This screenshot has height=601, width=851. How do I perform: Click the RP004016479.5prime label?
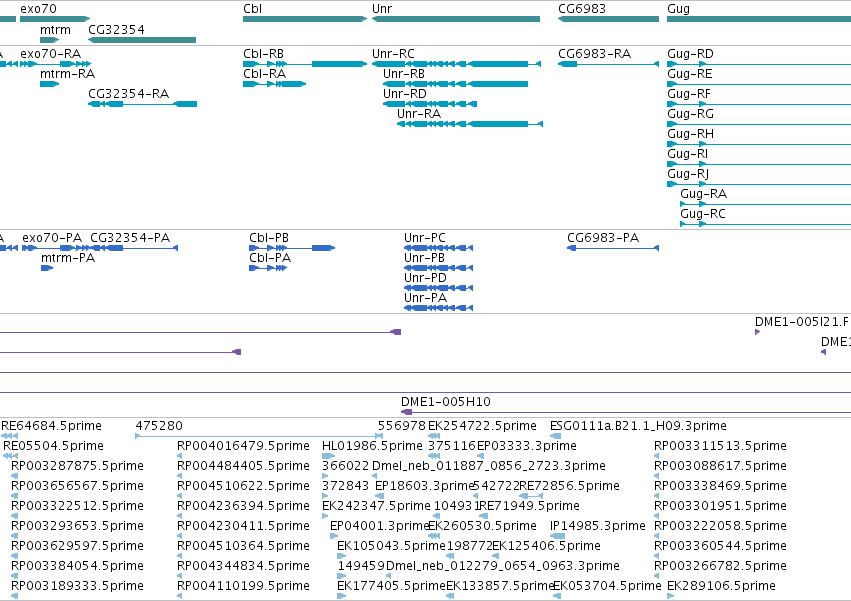243,446
